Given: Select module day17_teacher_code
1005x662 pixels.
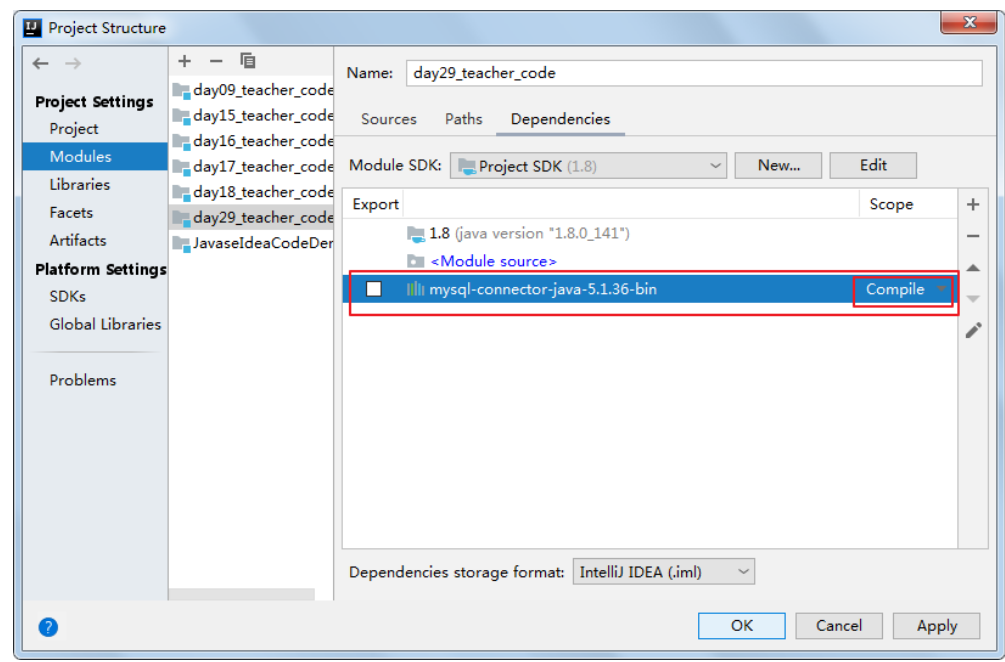Looking at the screenshot, I should (252, 167).
